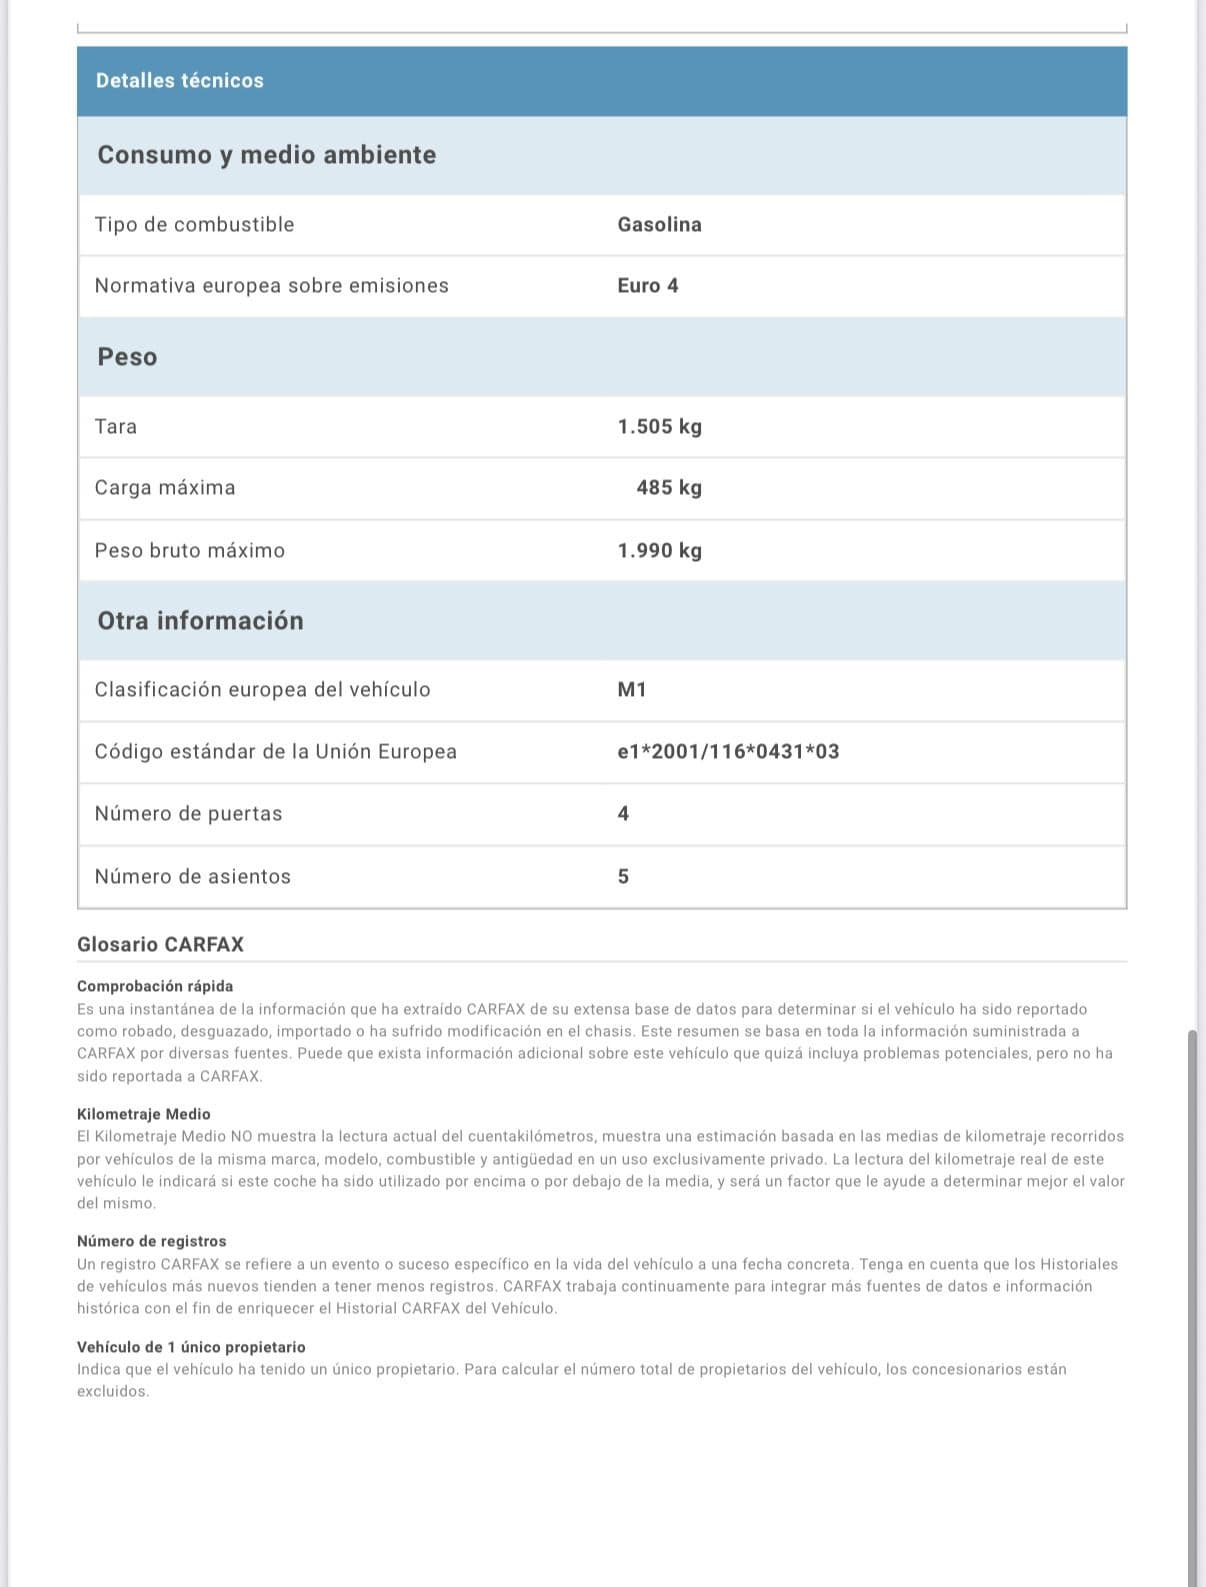
Task: Click the Número de registros glossary term
Action: click(151, 1241)
